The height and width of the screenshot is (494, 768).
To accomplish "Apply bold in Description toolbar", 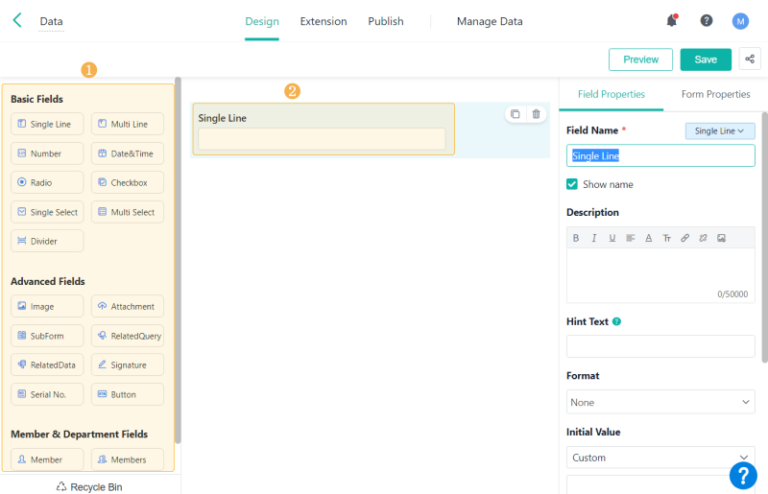I will click(x=576, y=238).
